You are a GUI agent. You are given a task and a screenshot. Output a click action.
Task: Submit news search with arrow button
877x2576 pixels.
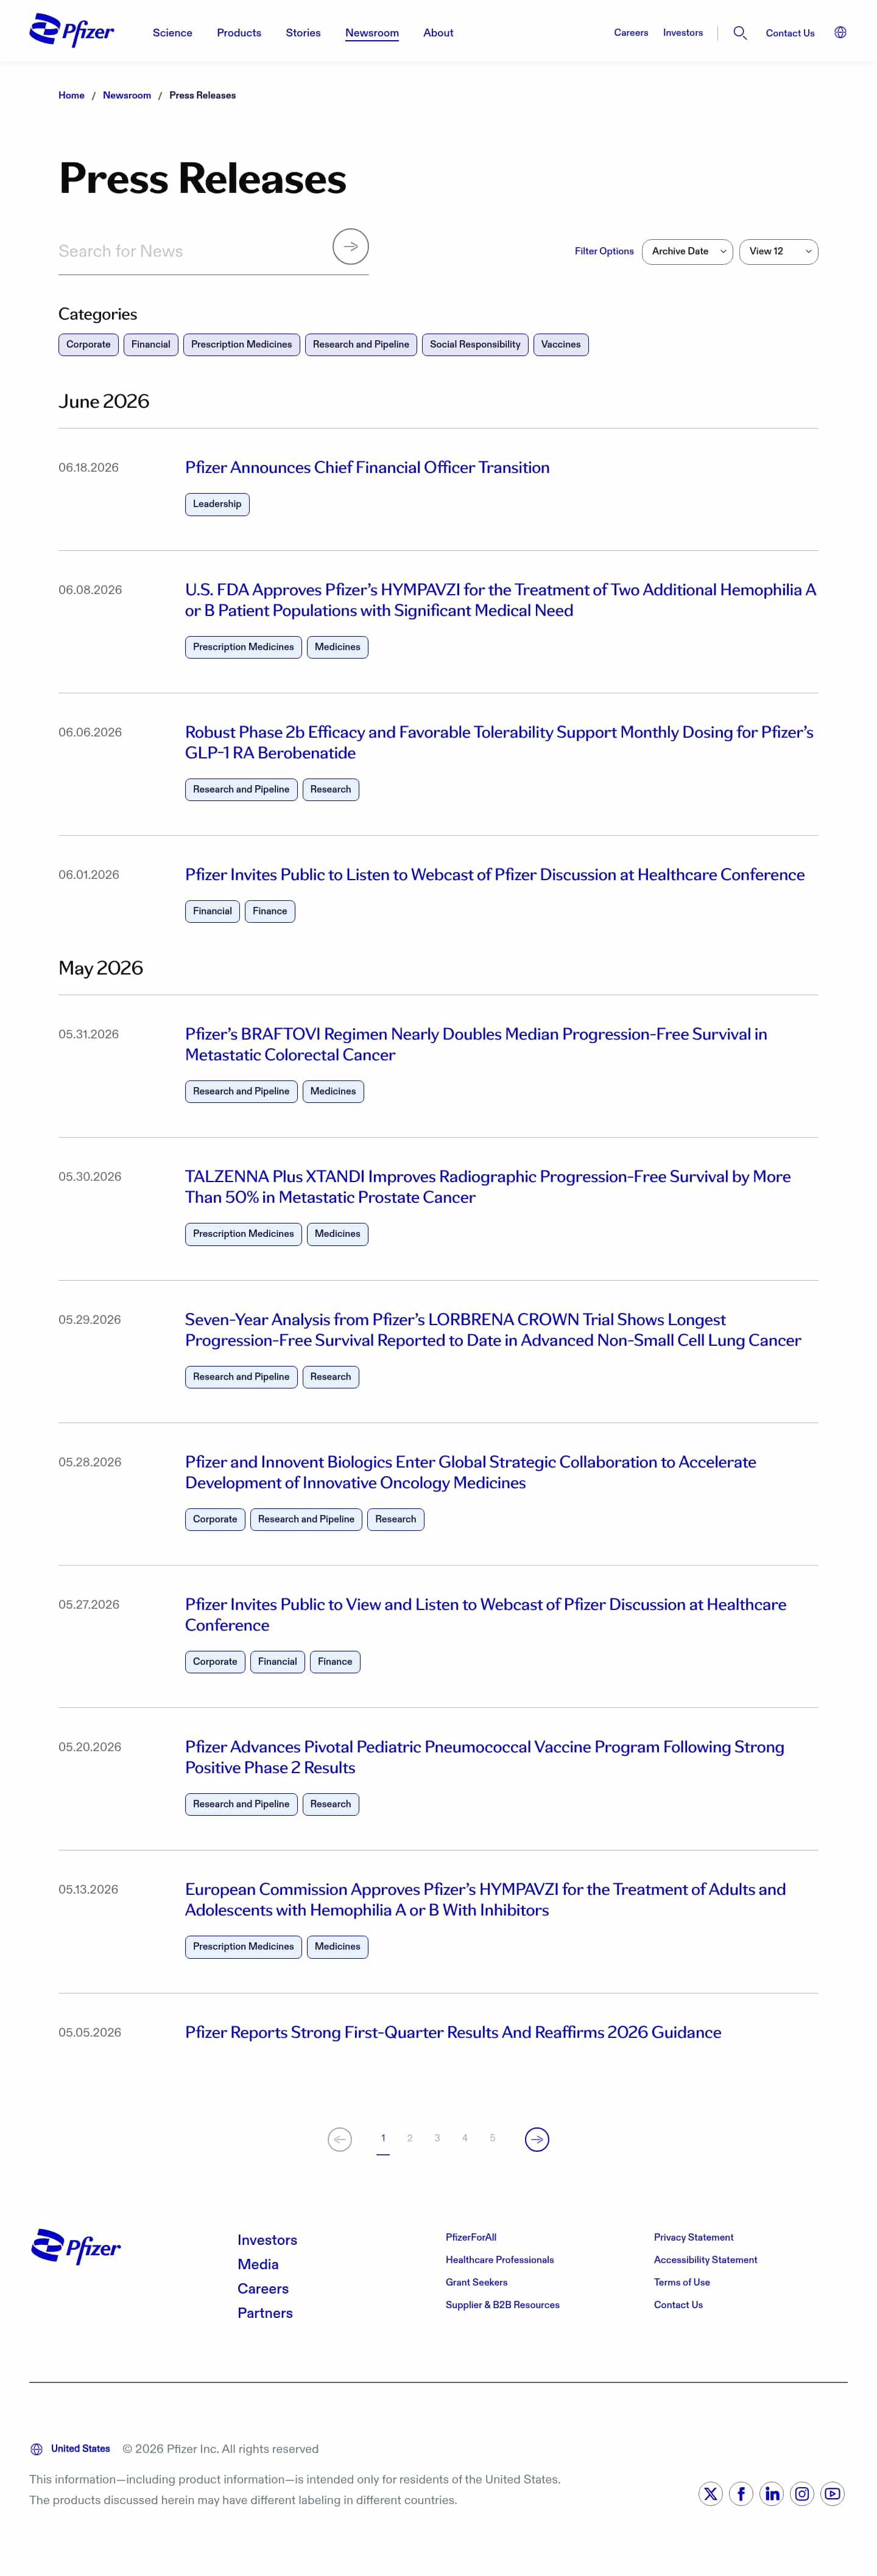point(350,246)
